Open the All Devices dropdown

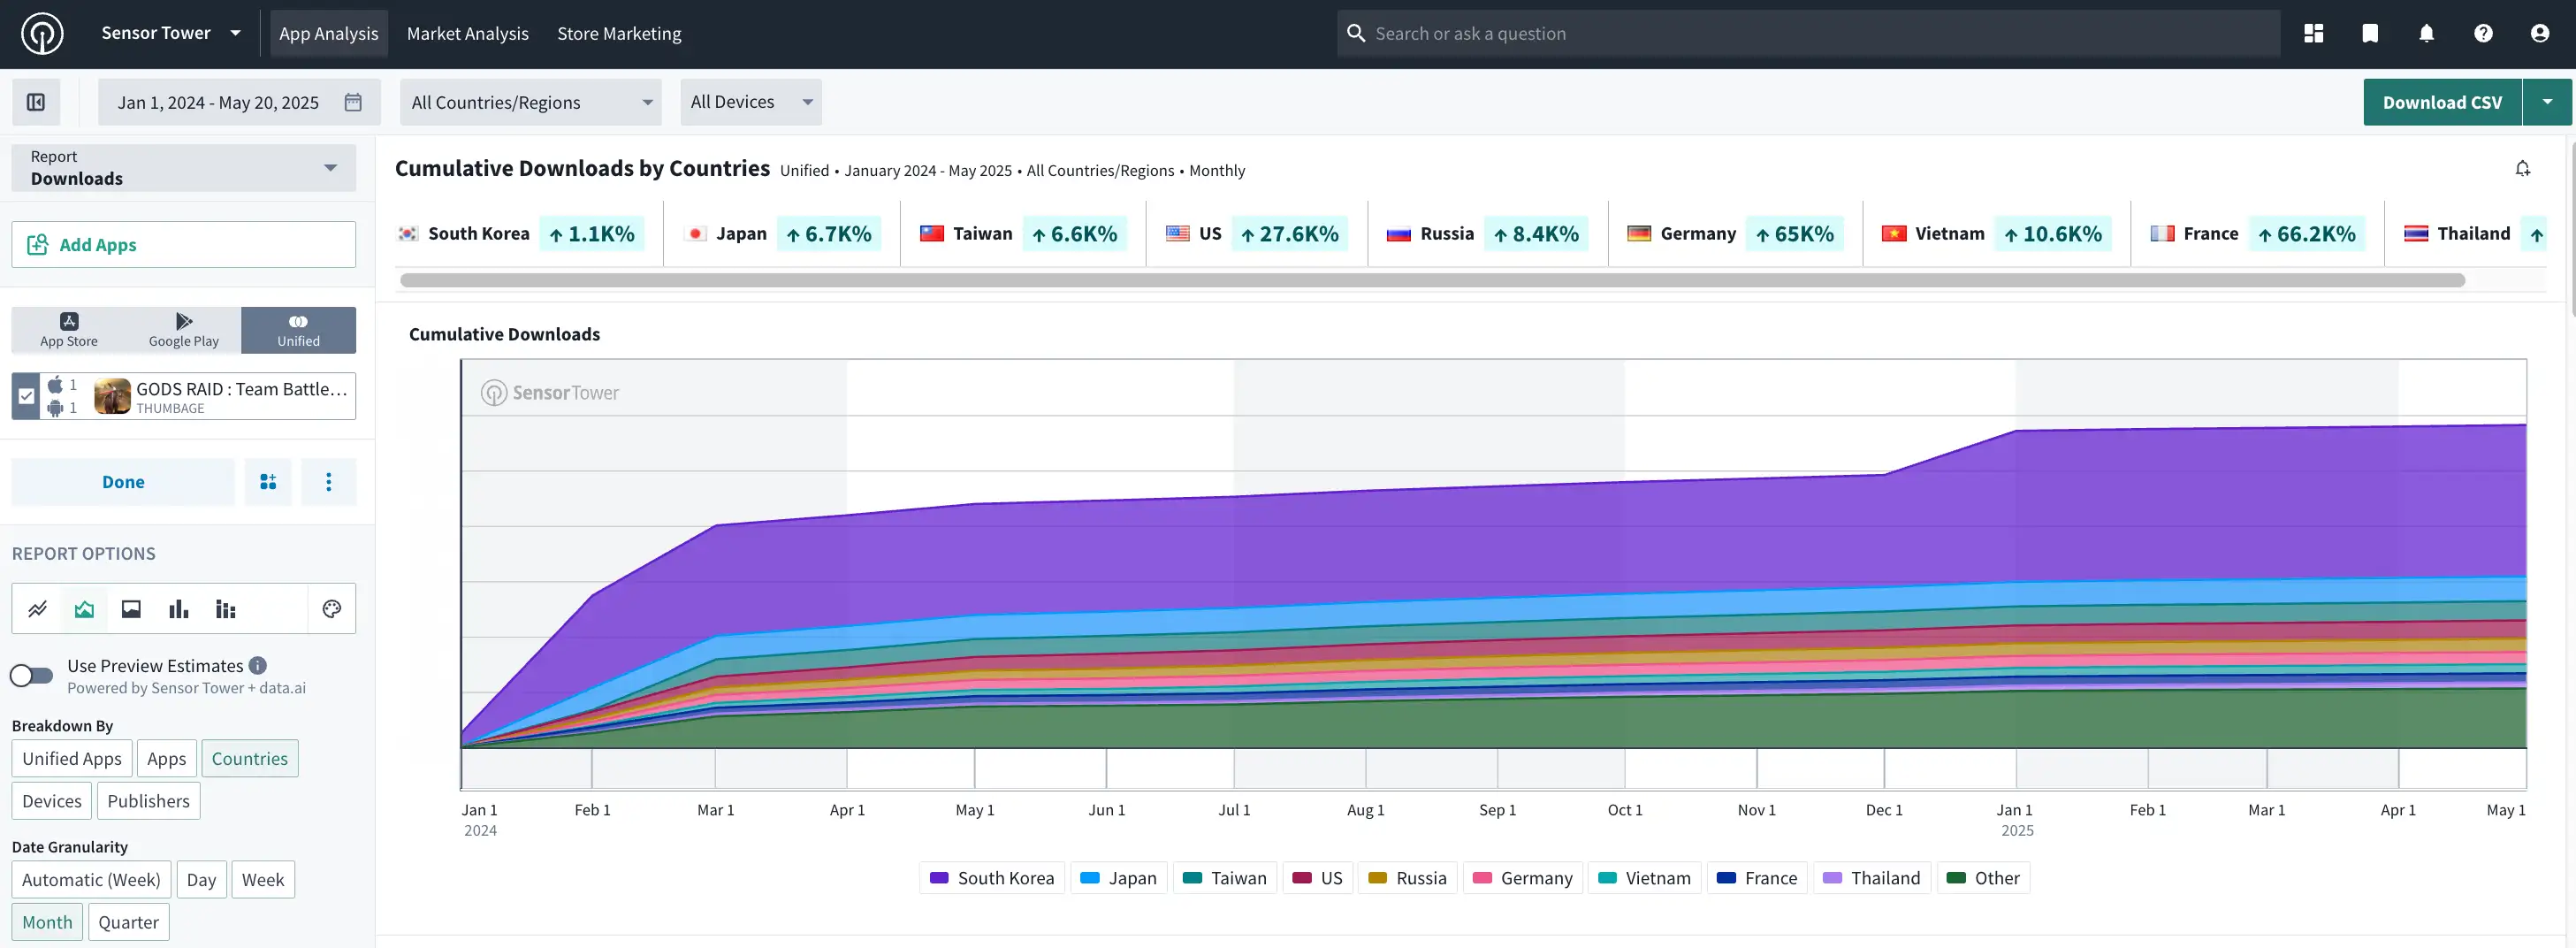coord(751,102)
